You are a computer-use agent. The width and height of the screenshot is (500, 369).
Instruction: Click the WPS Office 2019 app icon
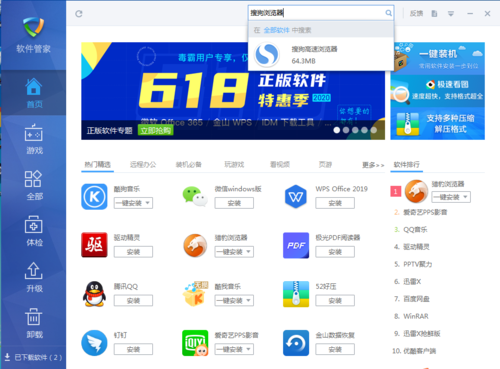[296, 197]
